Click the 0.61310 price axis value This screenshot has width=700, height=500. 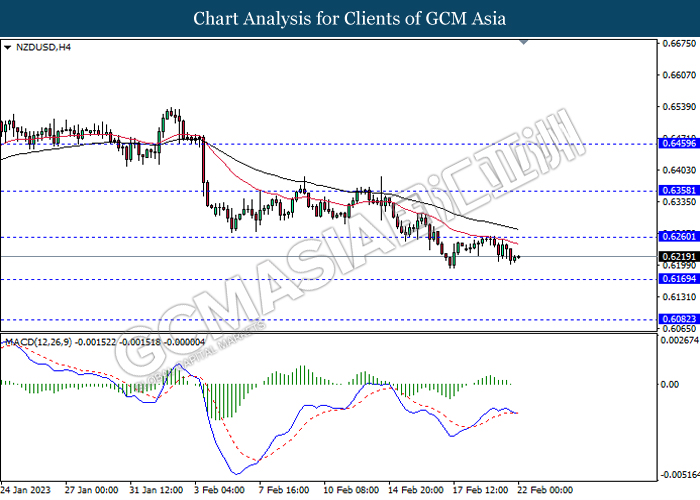click(679, 297)
